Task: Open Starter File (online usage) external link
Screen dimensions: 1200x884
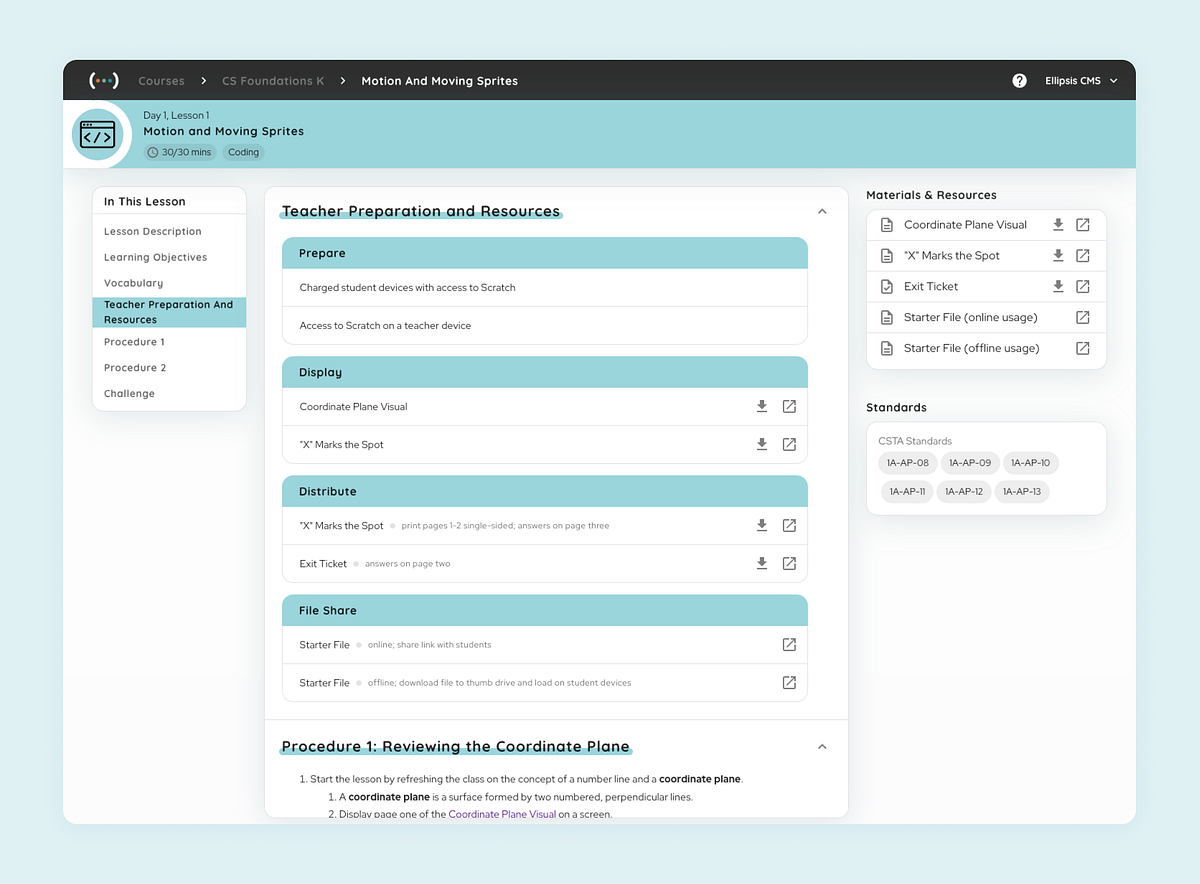Action: click(x=1083, y=318)
